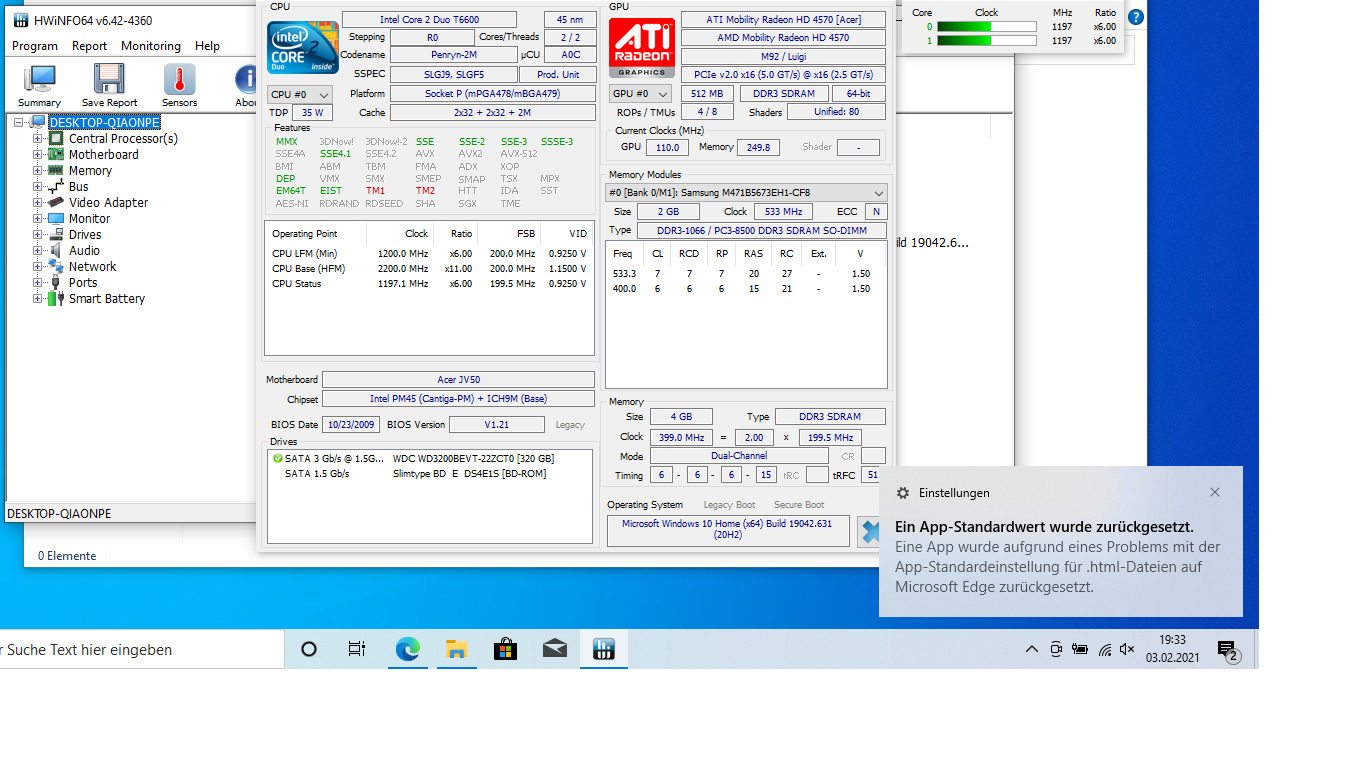Click the Motherboard tree icon
Image resolution: width=1366 pixels, height=768 pixels.
[56, 155]
